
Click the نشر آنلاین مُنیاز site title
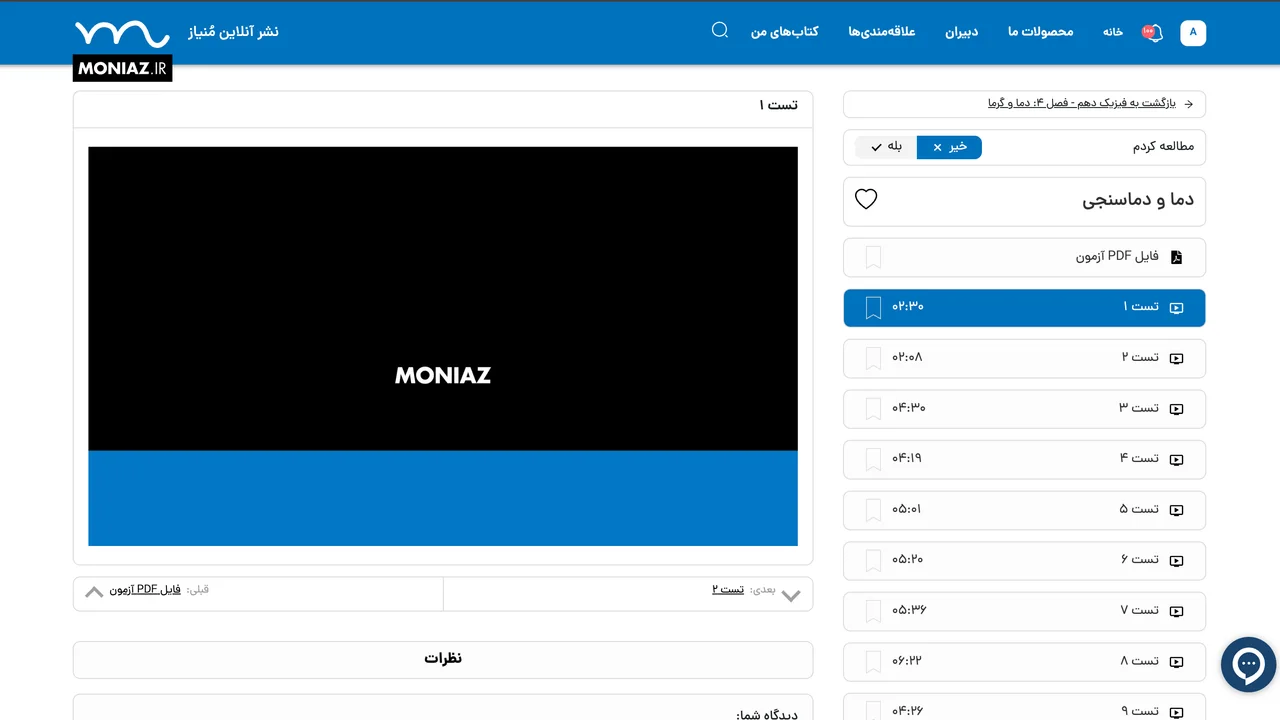[x=233, y=32]
